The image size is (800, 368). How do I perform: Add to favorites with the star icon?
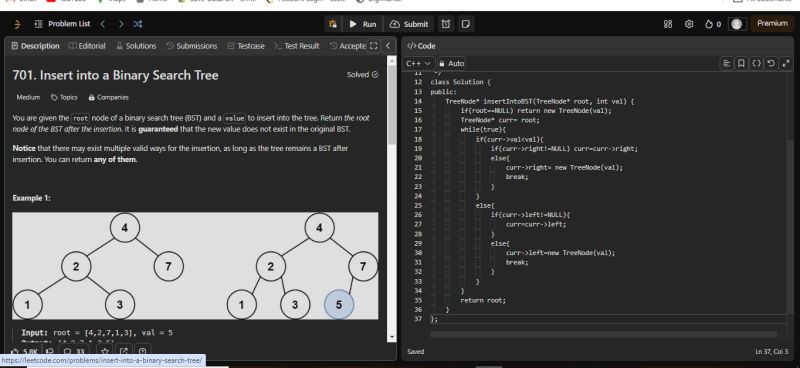click(105, 351)
